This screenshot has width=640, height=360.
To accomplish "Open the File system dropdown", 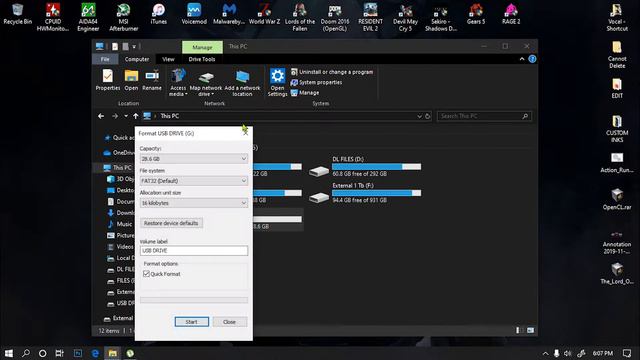I will click(193, 181).
